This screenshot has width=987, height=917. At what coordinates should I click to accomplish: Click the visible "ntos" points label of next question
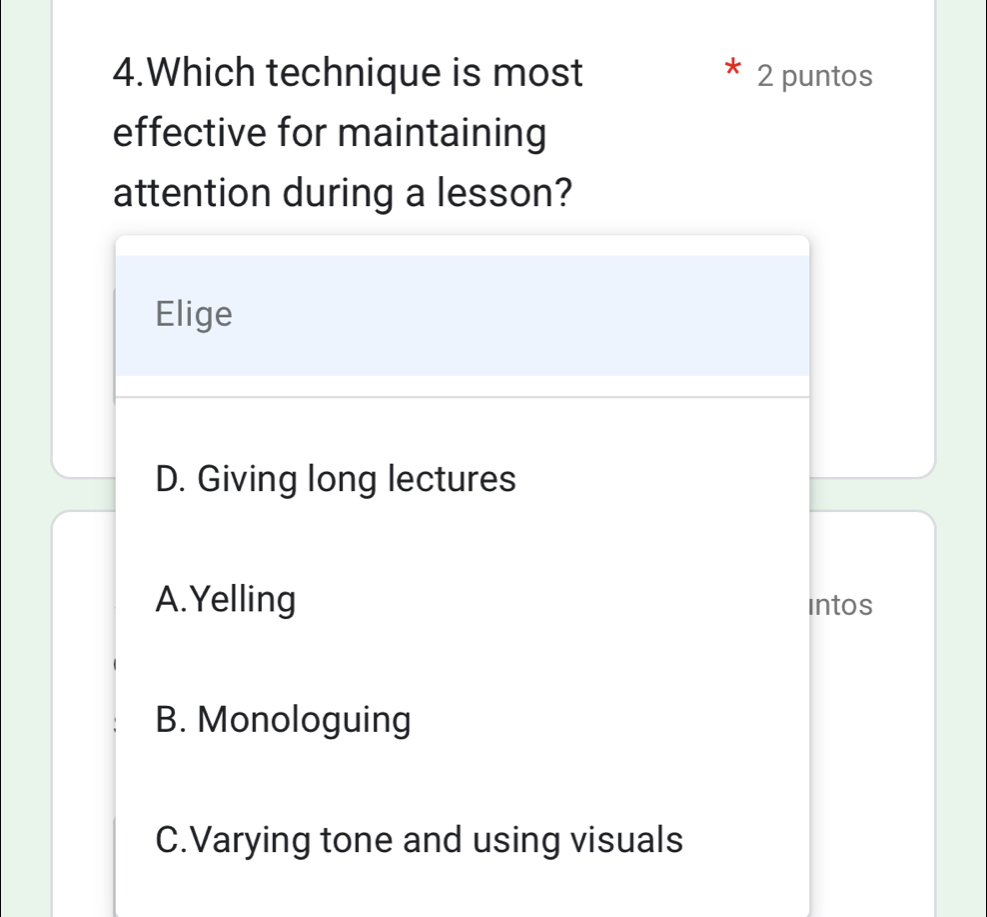pyautogui.click(x=843, y=605)
